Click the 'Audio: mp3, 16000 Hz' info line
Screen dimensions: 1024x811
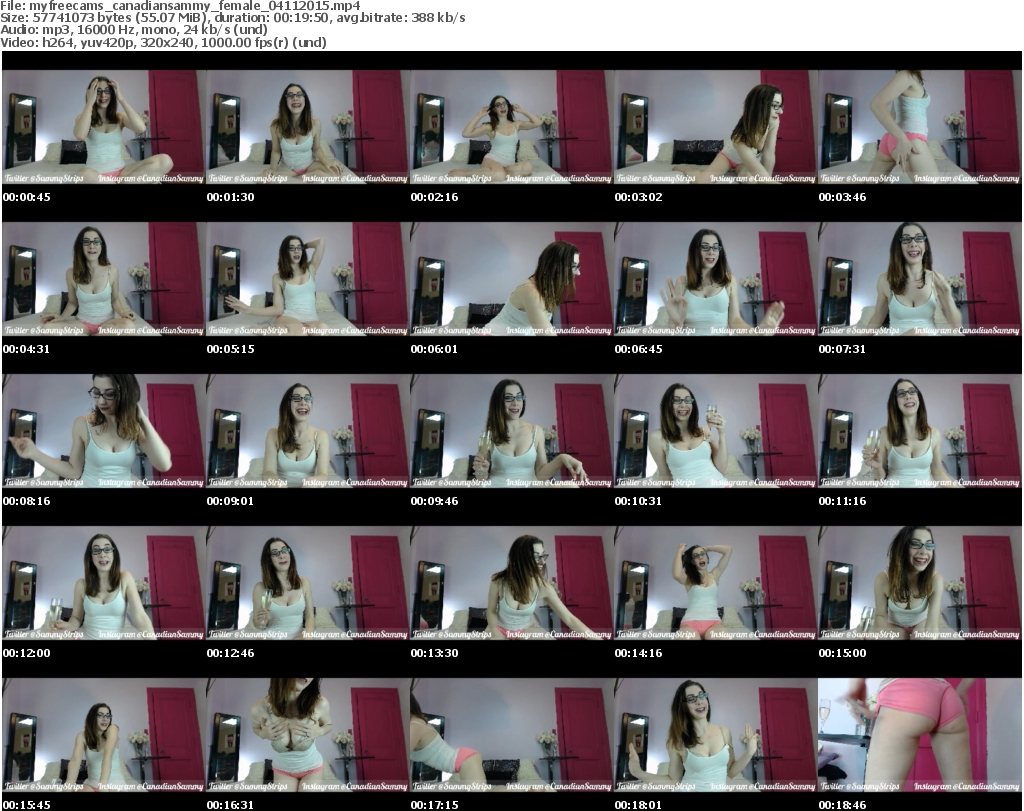click(x=134, y=30)
